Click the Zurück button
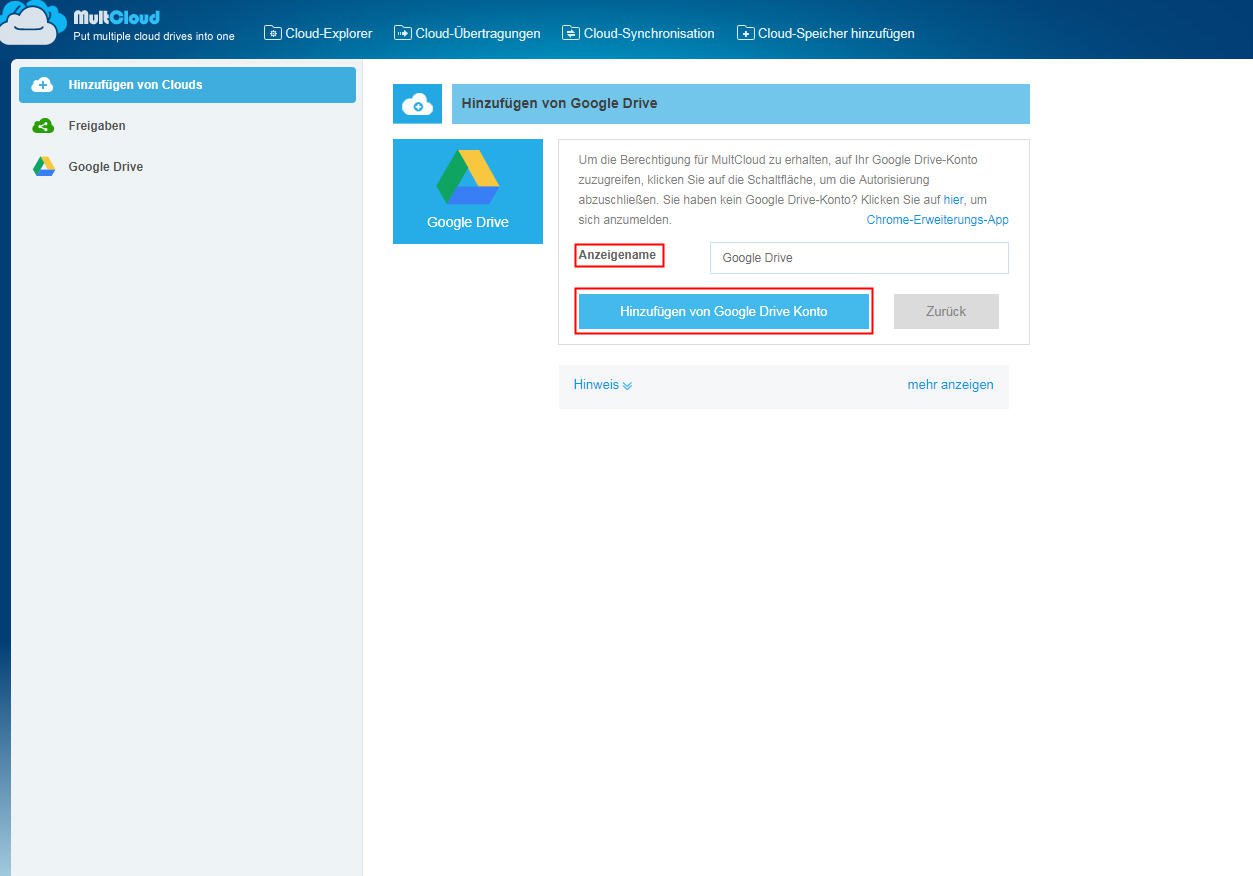1253x876 pixels. tap(946, 311)
